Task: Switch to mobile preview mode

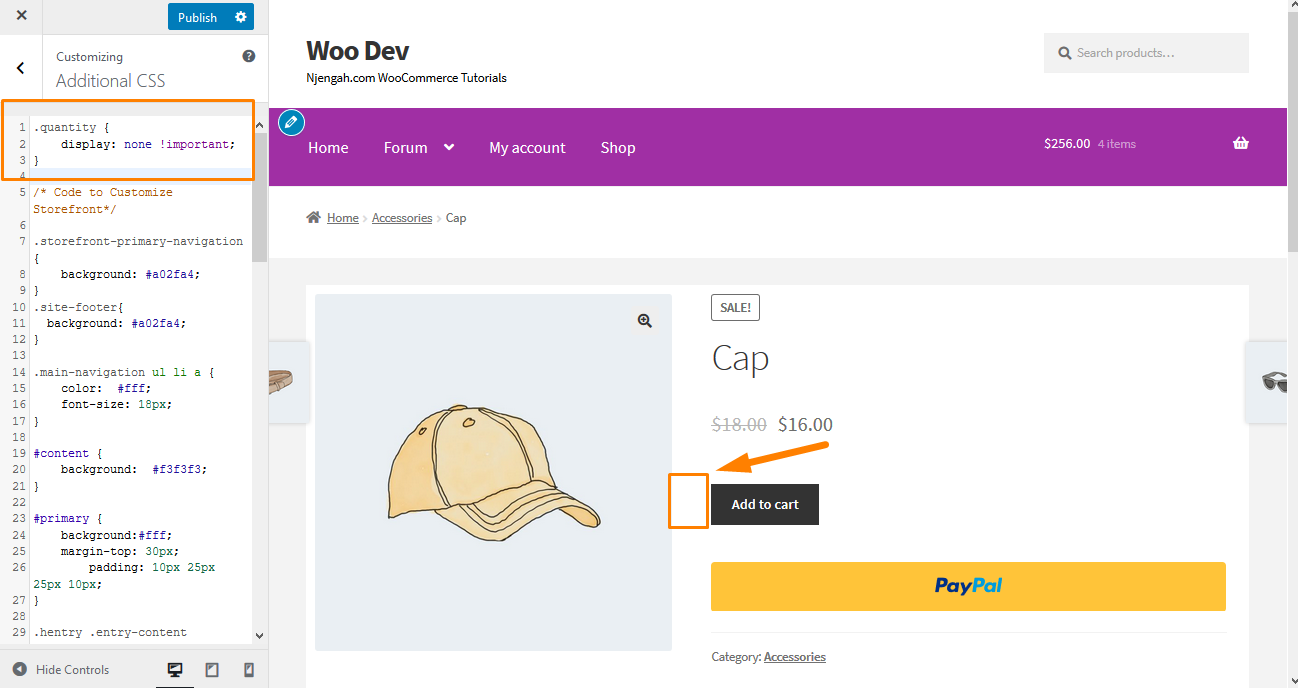Action: (249, 670)
